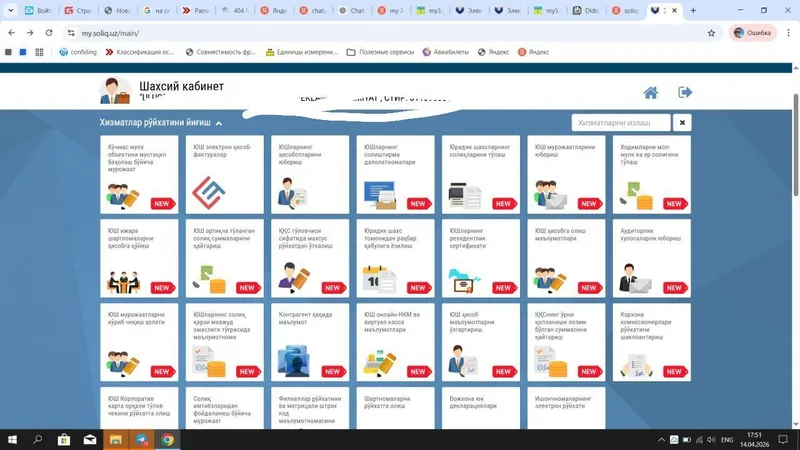Open Солиқ имтиёзларидан фойдаланиш бўйича мурожаат card
The height and width of the screenshot is (450, 800).
[224, 408]
